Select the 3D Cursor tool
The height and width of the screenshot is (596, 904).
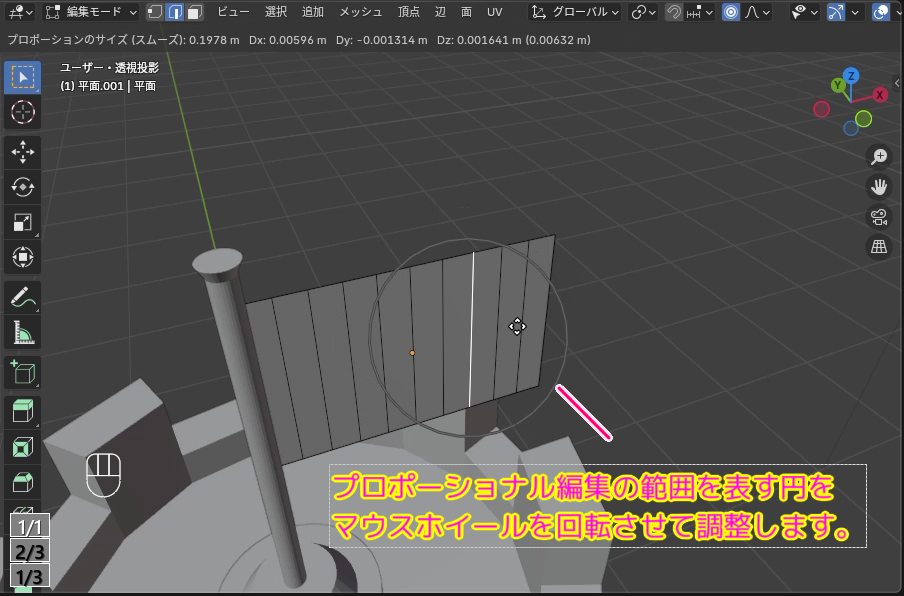(22, 113)
